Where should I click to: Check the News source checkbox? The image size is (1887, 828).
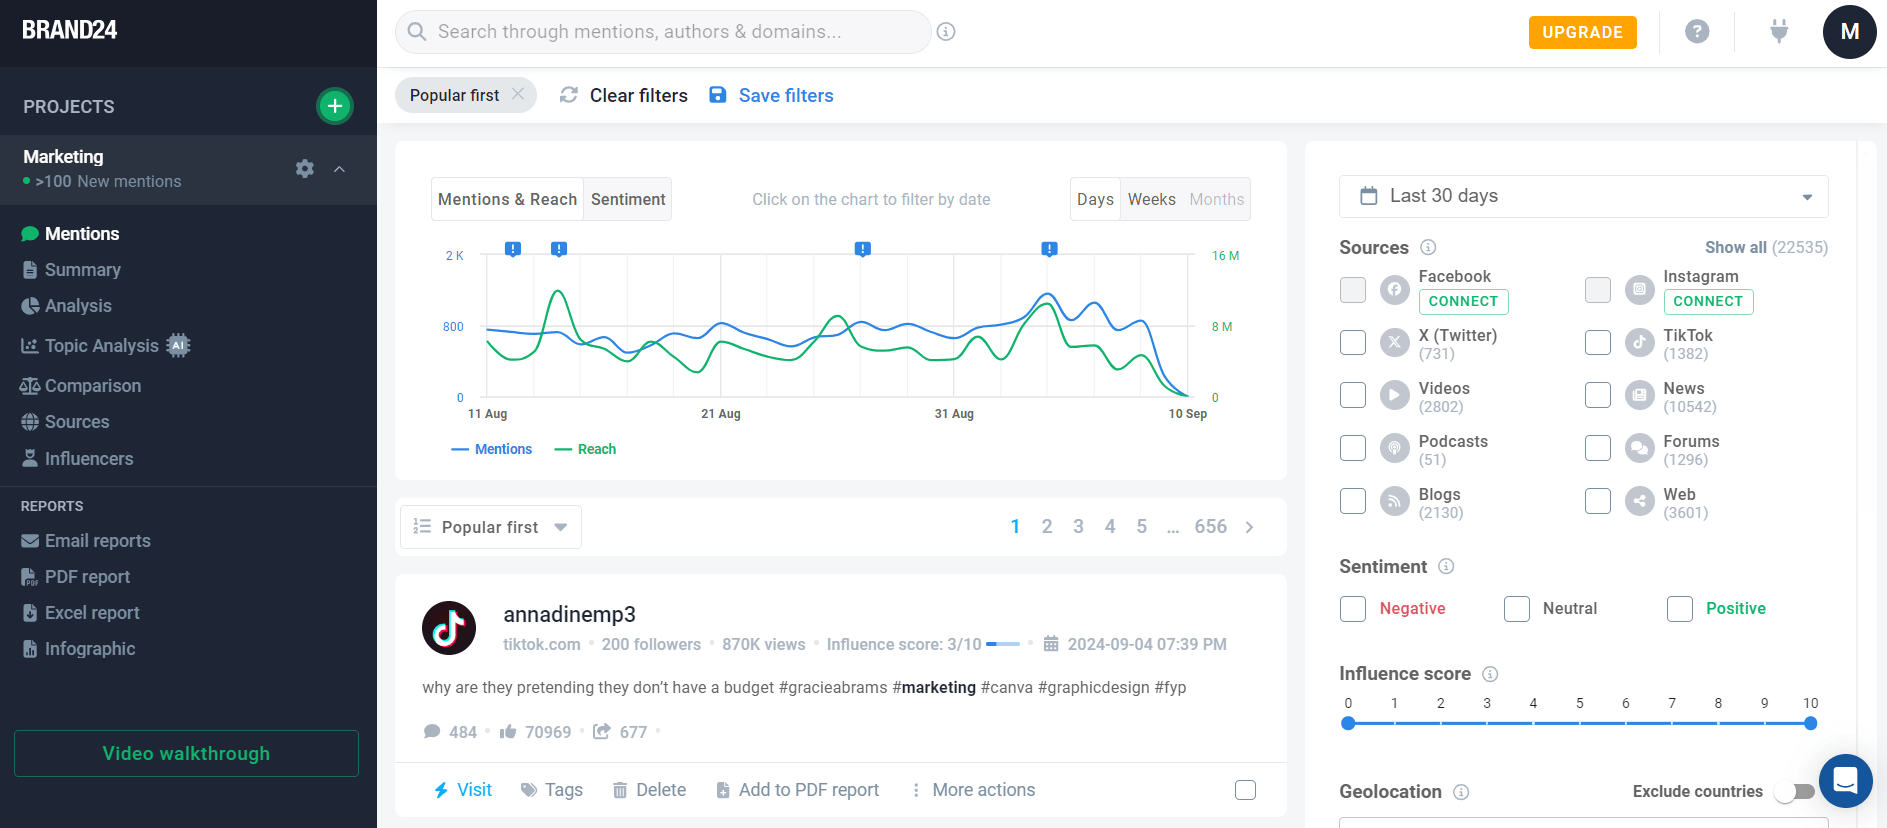click(1598, 395)
